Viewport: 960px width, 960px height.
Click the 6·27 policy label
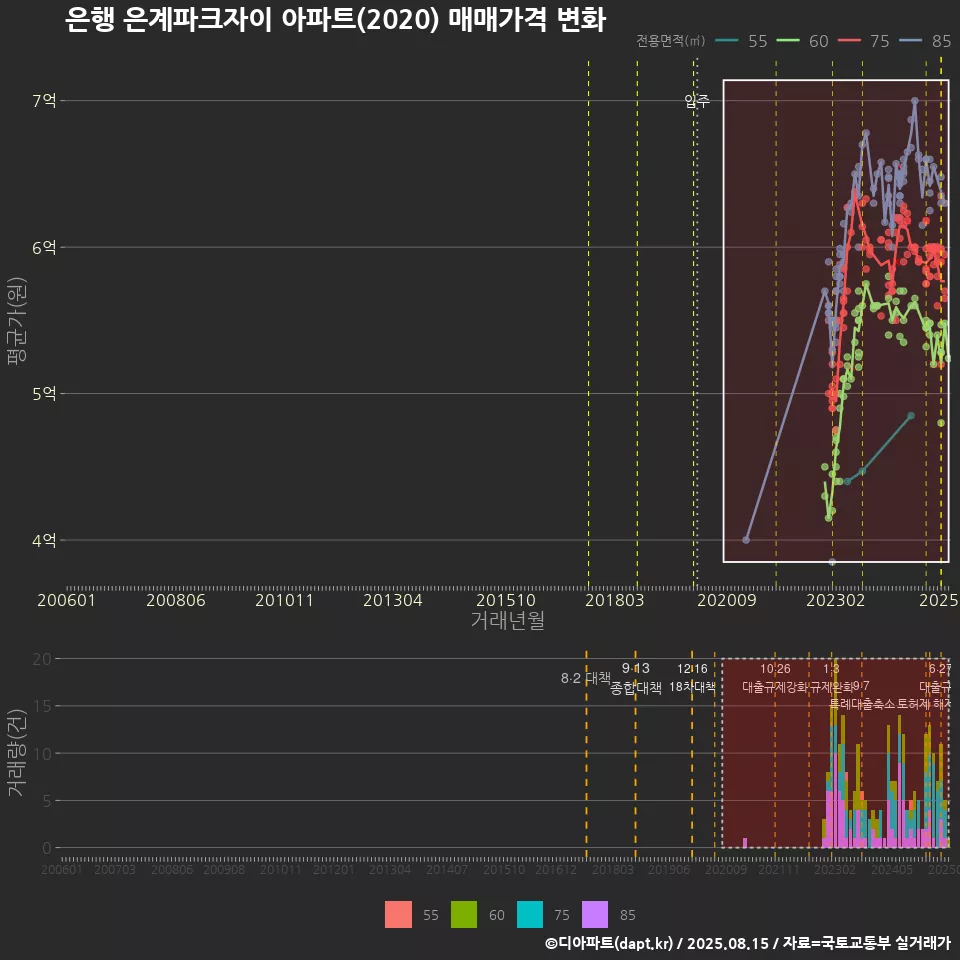tap(940, 669)
